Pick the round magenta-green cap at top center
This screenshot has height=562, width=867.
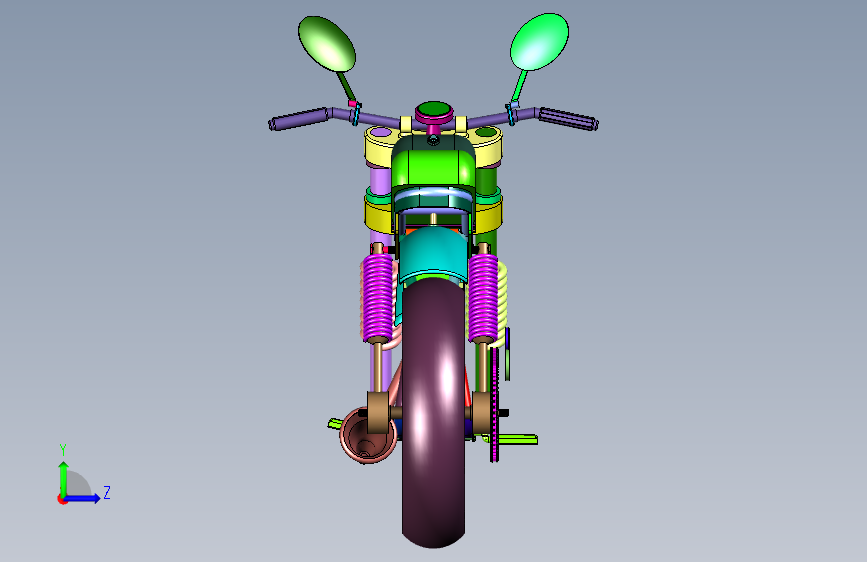[434, 112]
